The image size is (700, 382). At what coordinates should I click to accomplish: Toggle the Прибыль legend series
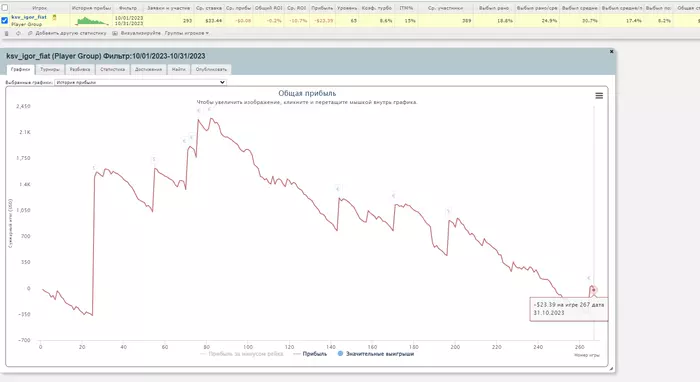(310, 354)
